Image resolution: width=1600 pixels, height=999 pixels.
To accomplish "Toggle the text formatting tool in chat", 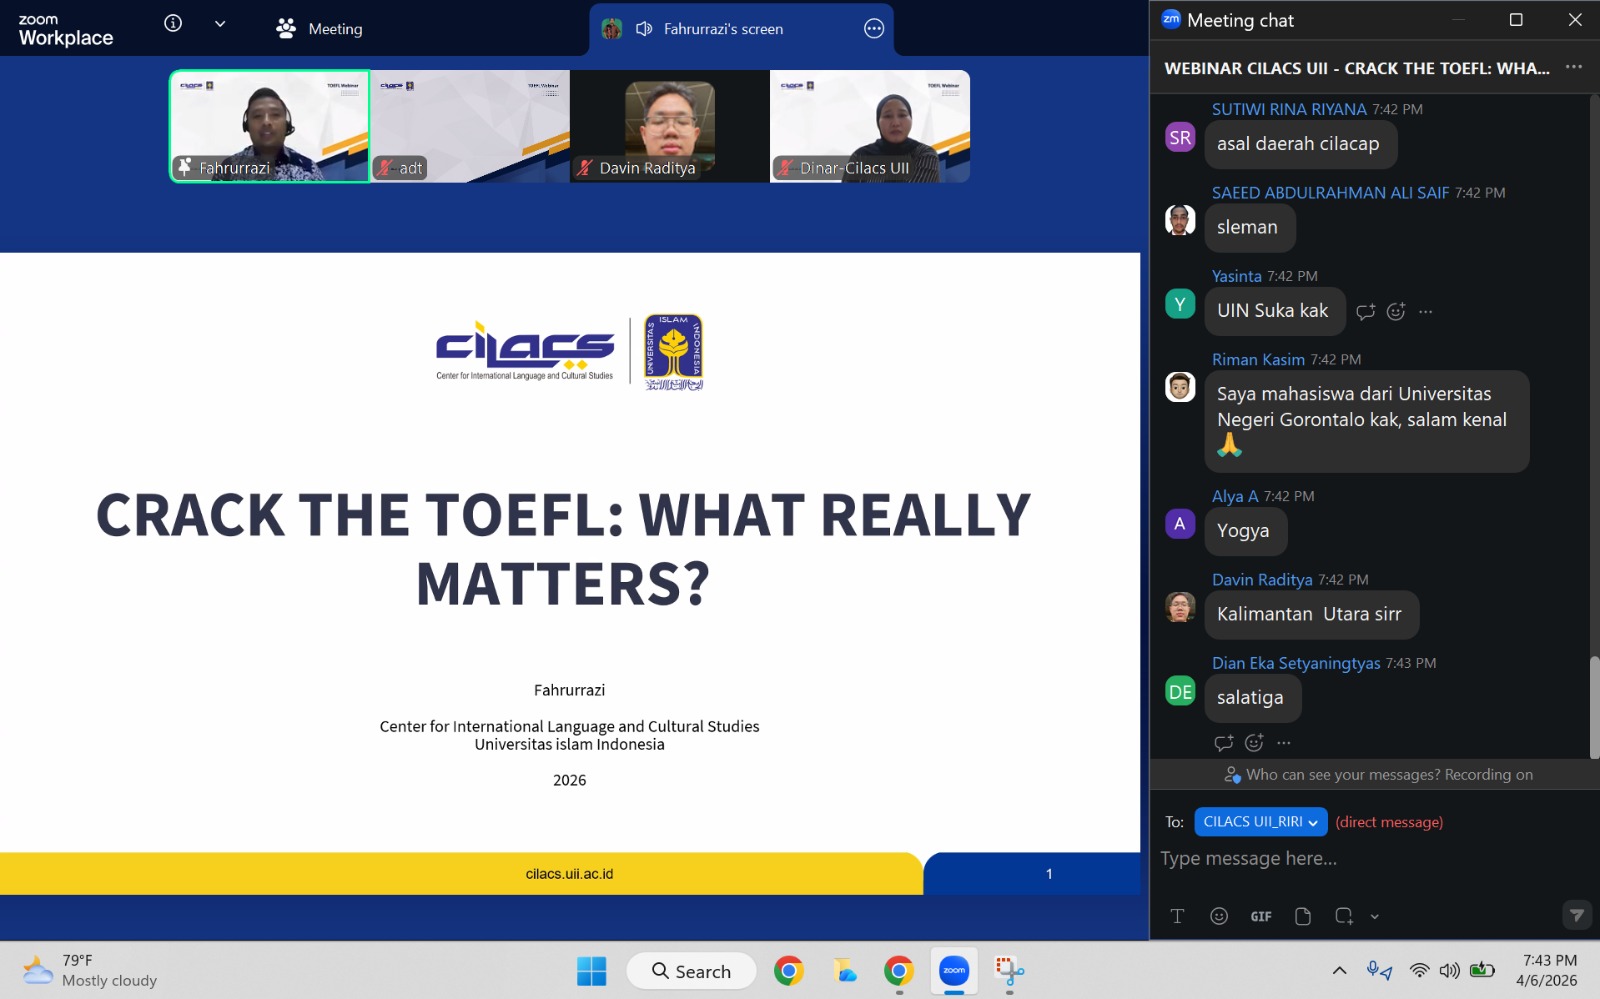I will pos(1177,916).
